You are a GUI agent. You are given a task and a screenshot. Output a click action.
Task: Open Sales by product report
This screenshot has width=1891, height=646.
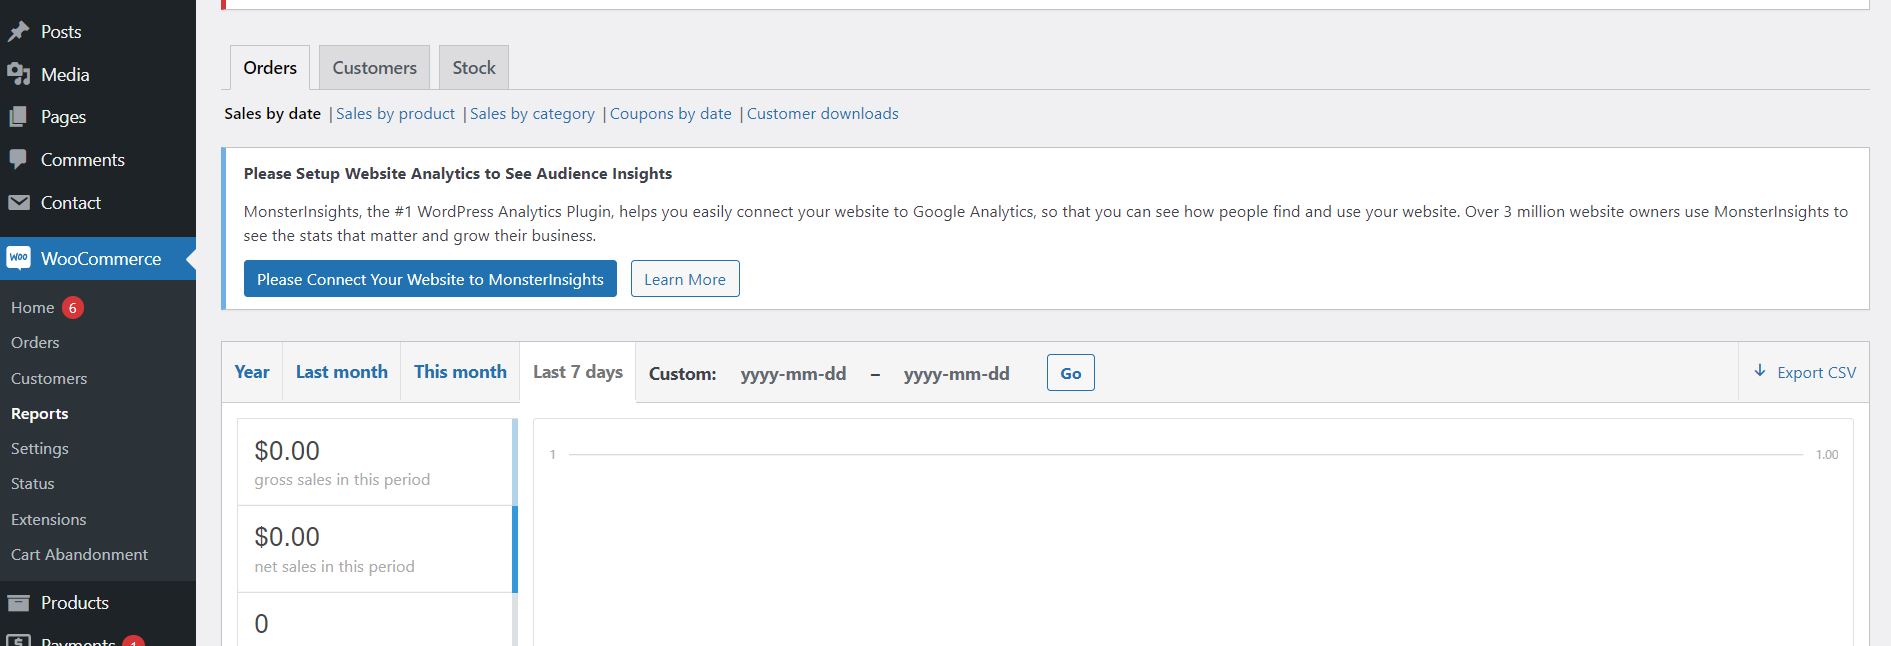pos(395,114)
